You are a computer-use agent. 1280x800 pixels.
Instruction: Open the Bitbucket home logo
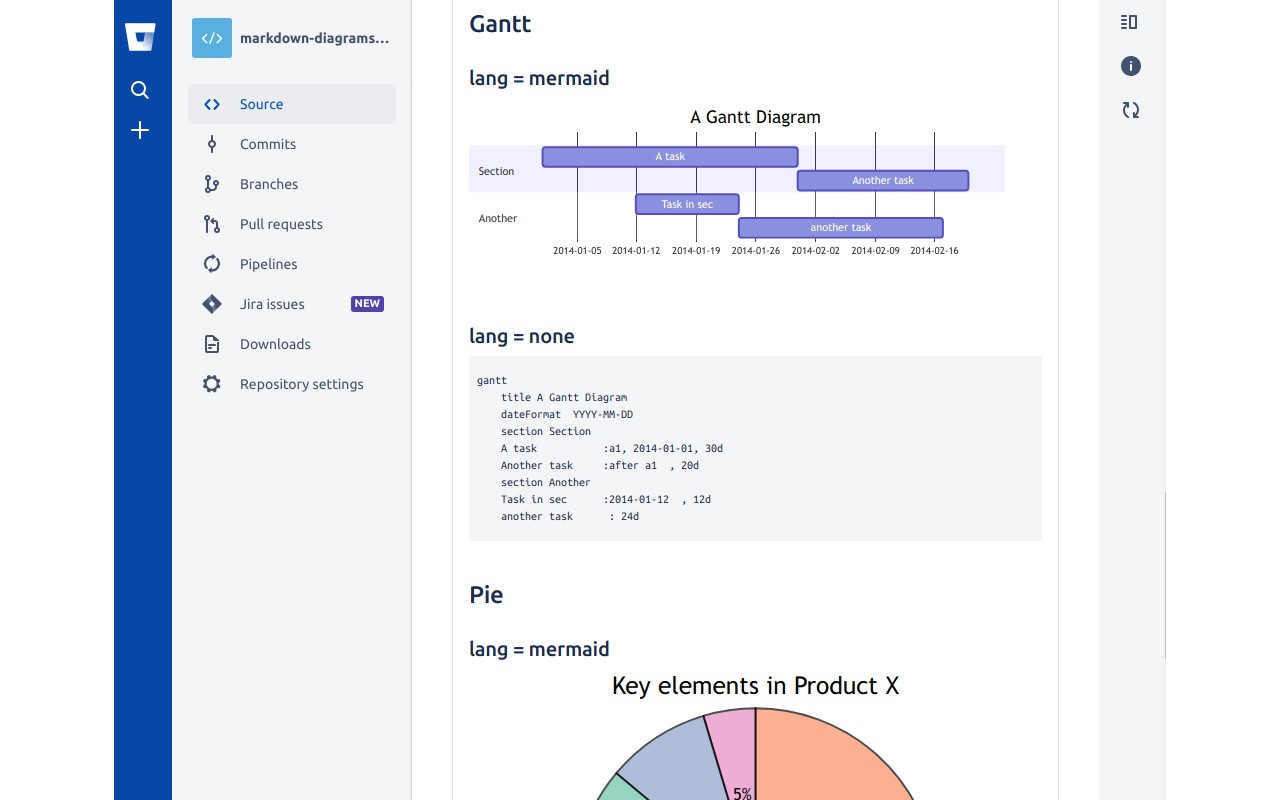[x=140, y=37]
